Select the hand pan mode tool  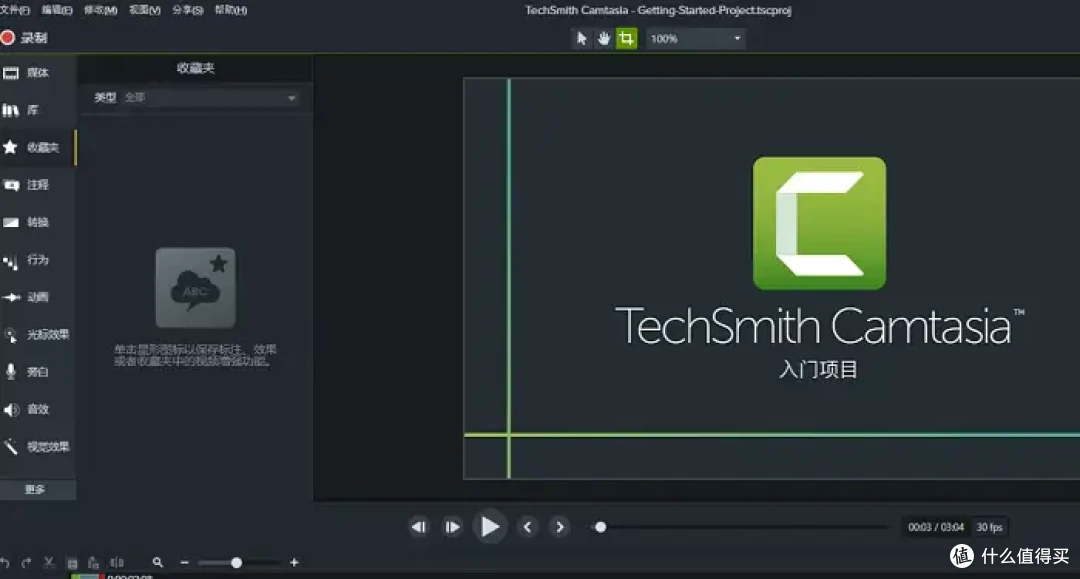pyautogui.click(x=603, y=39)
